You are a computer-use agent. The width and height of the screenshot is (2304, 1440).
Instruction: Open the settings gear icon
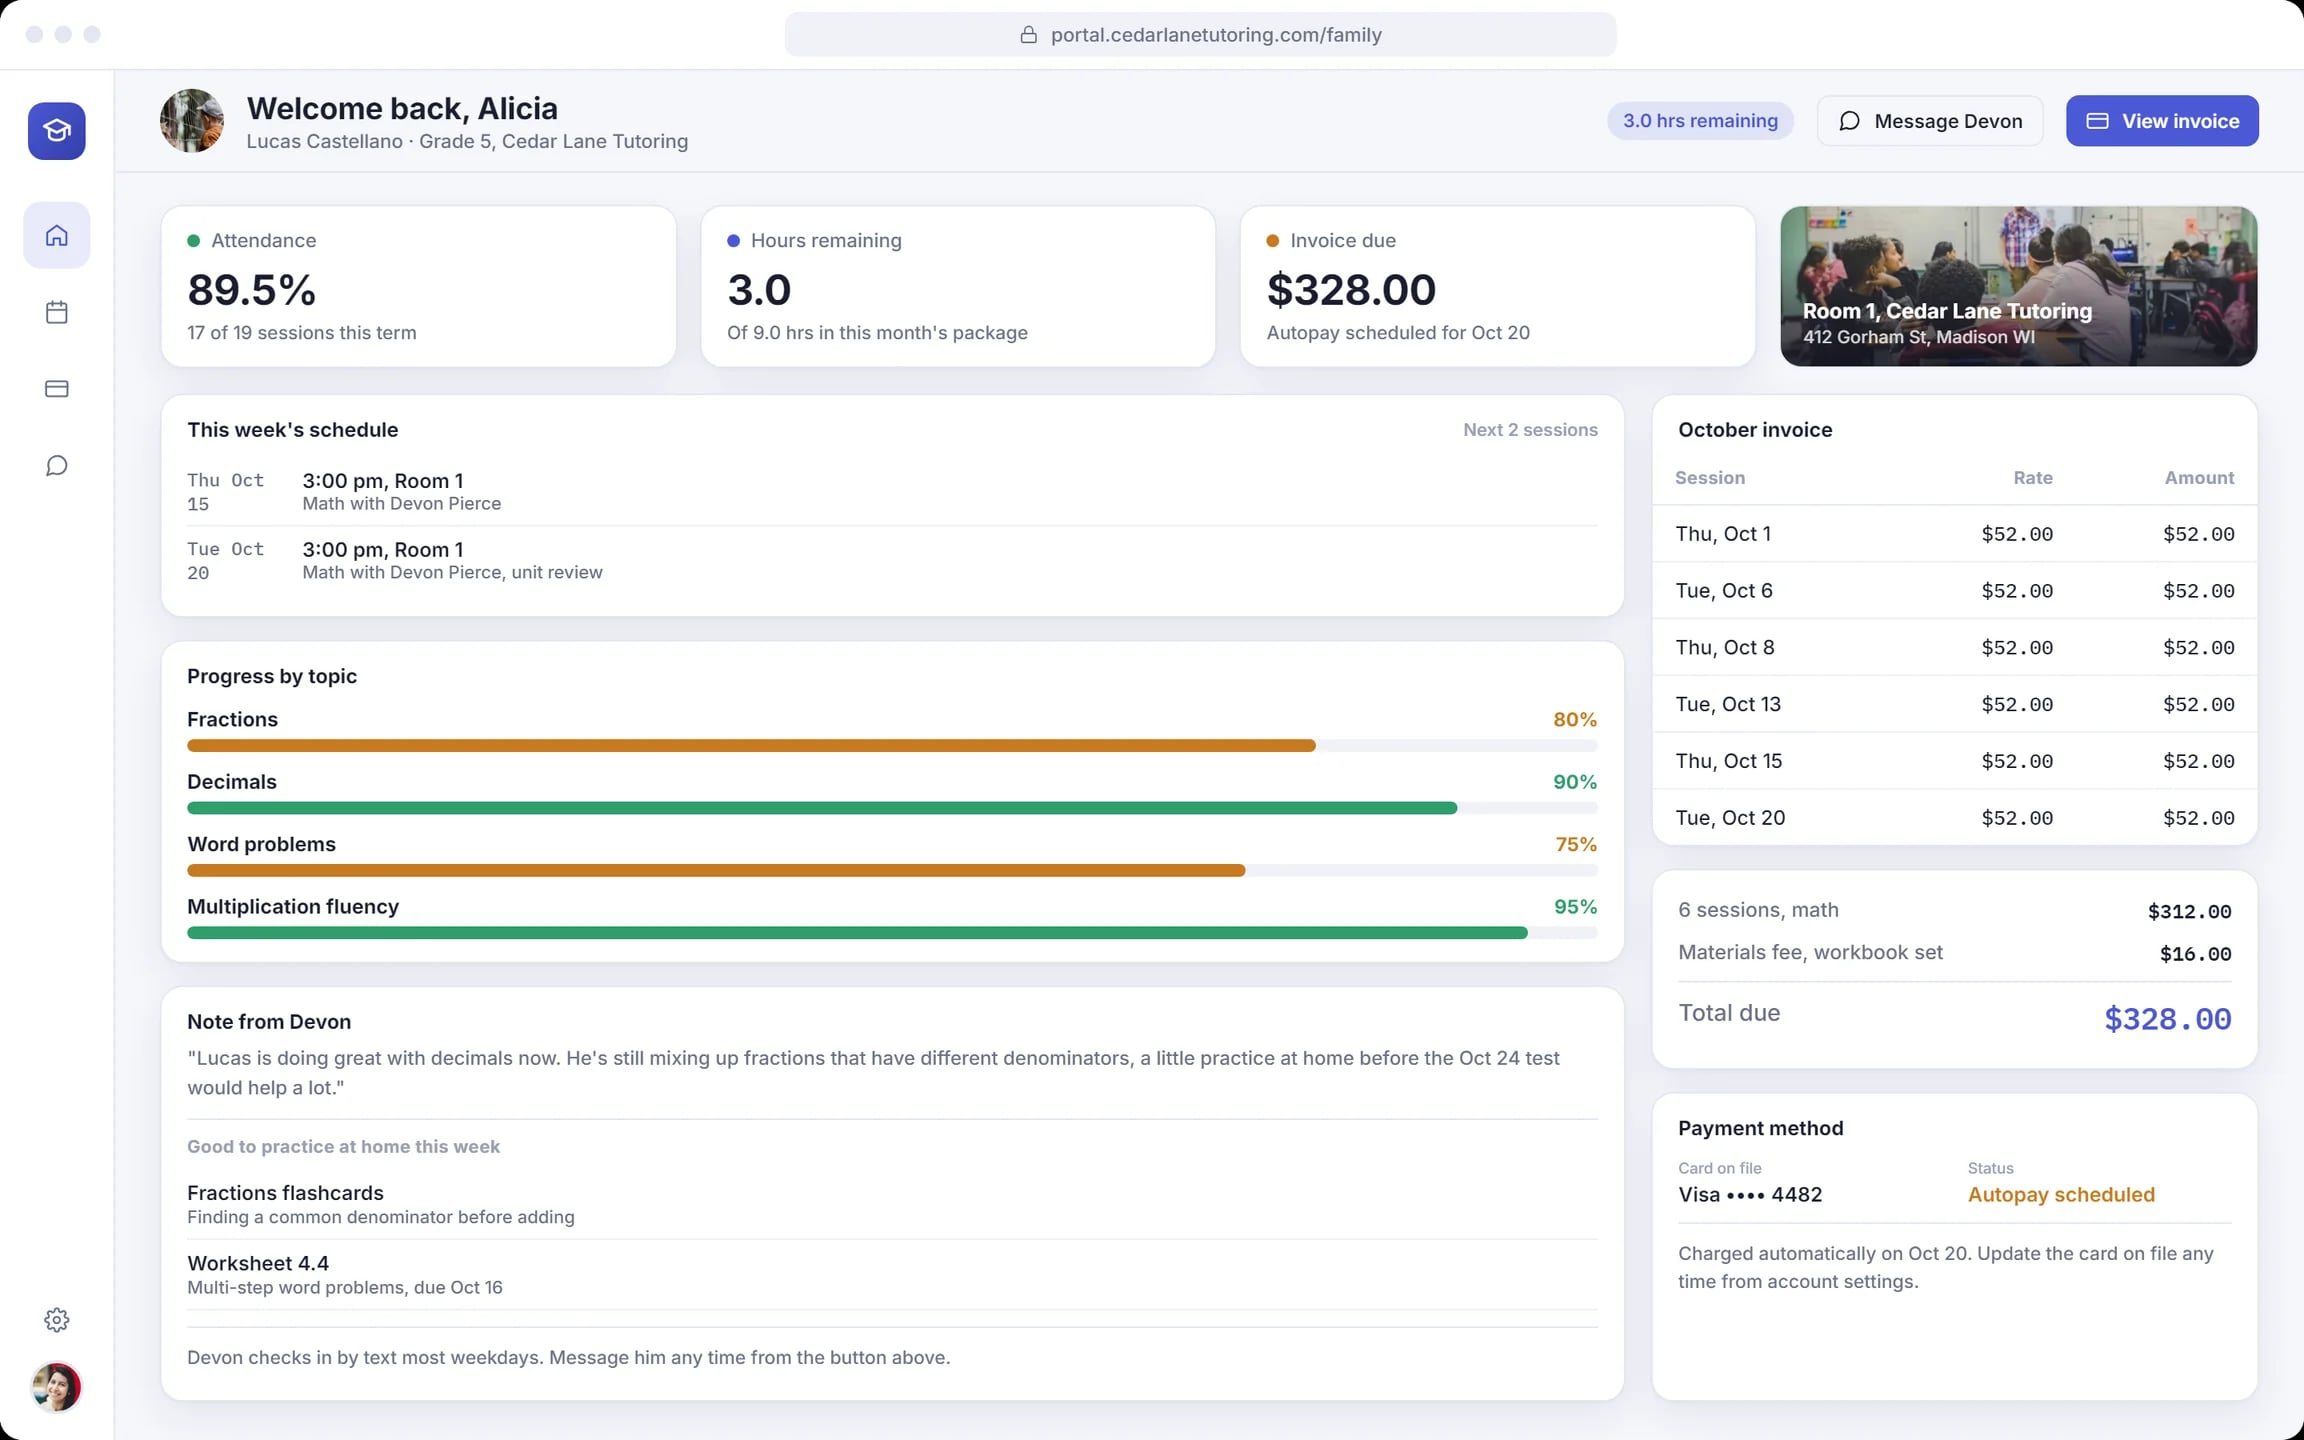tap(57, 1320)
